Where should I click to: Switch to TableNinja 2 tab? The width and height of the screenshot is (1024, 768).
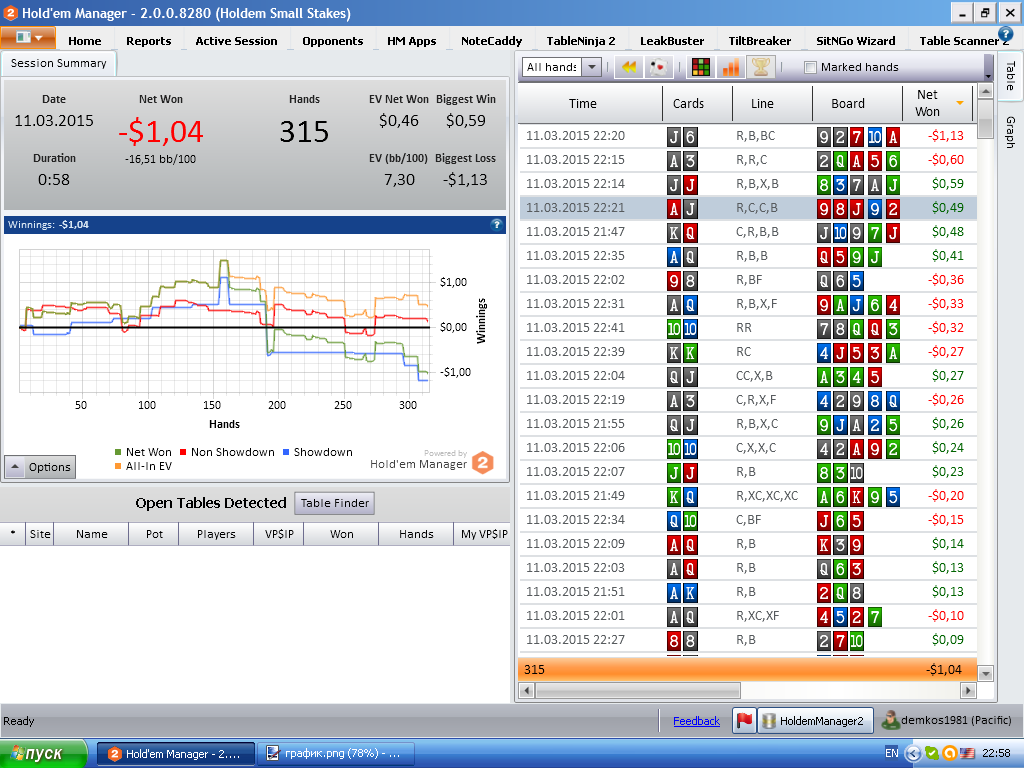(x=581, y=40)
